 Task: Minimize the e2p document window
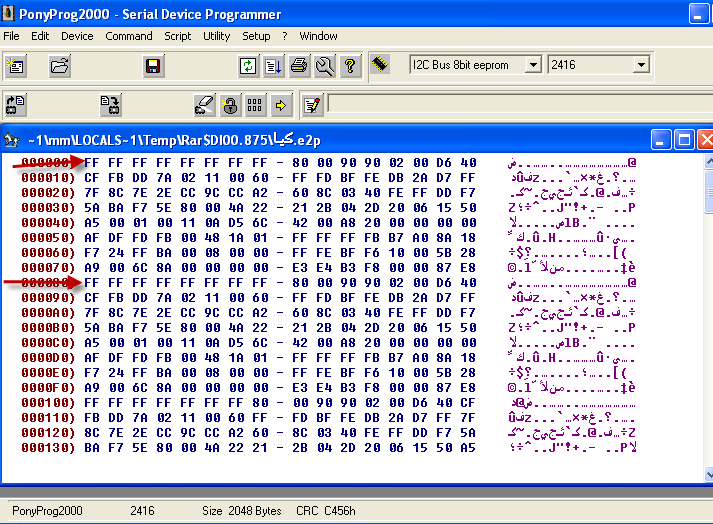(x=661, y=140)
